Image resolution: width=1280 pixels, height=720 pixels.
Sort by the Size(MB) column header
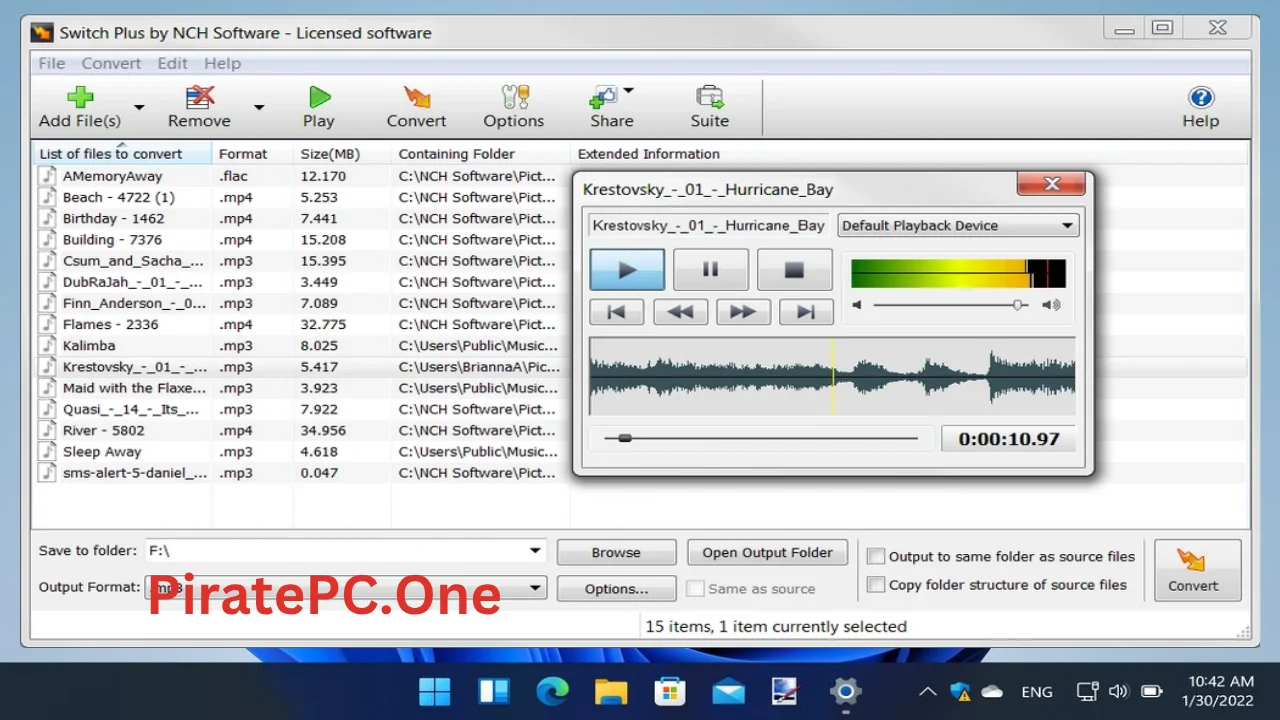(342, 154)
